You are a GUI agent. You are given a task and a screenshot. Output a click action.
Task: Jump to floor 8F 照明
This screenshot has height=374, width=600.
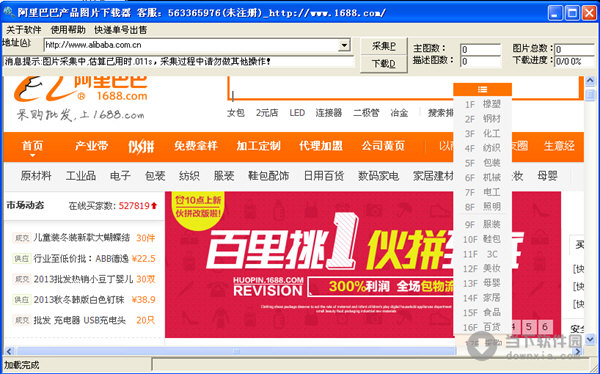pos(482,207)
